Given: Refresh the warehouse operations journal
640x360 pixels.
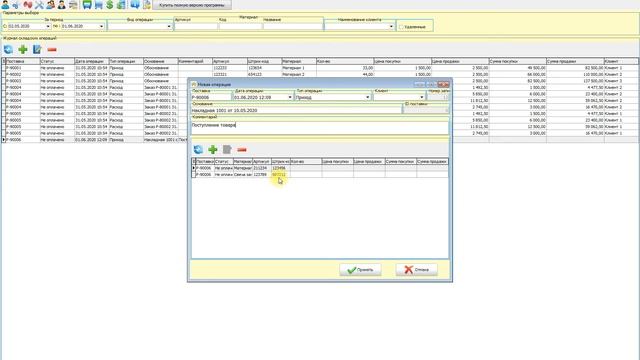Looking at the screenshot, I should tap(8, 50).
